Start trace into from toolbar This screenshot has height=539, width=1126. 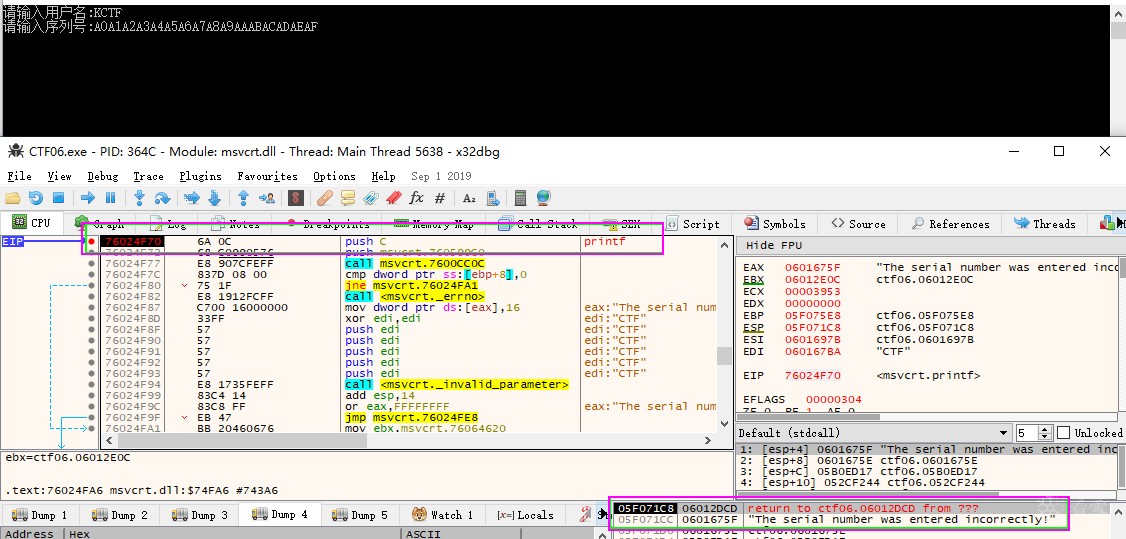(x=192, y=198)
